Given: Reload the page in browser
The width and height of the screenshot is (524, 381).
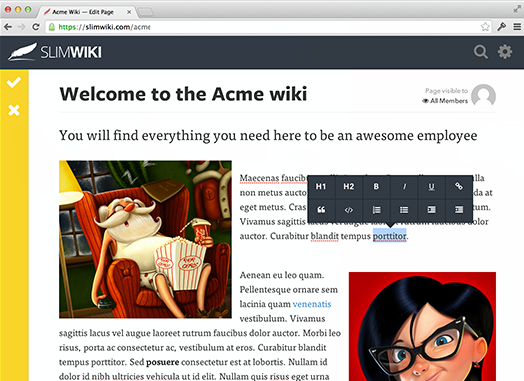Looking at the screenshot, I should (x=36, y=27).
